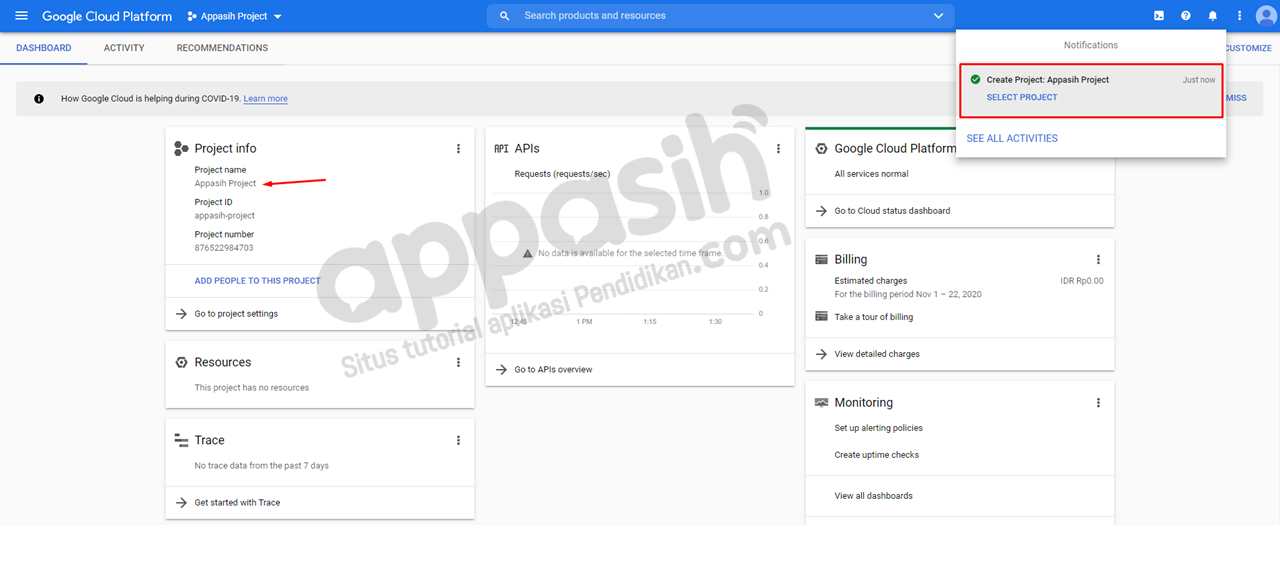
Task: Click Add People to This Project
Action: (x=257, y=281)
